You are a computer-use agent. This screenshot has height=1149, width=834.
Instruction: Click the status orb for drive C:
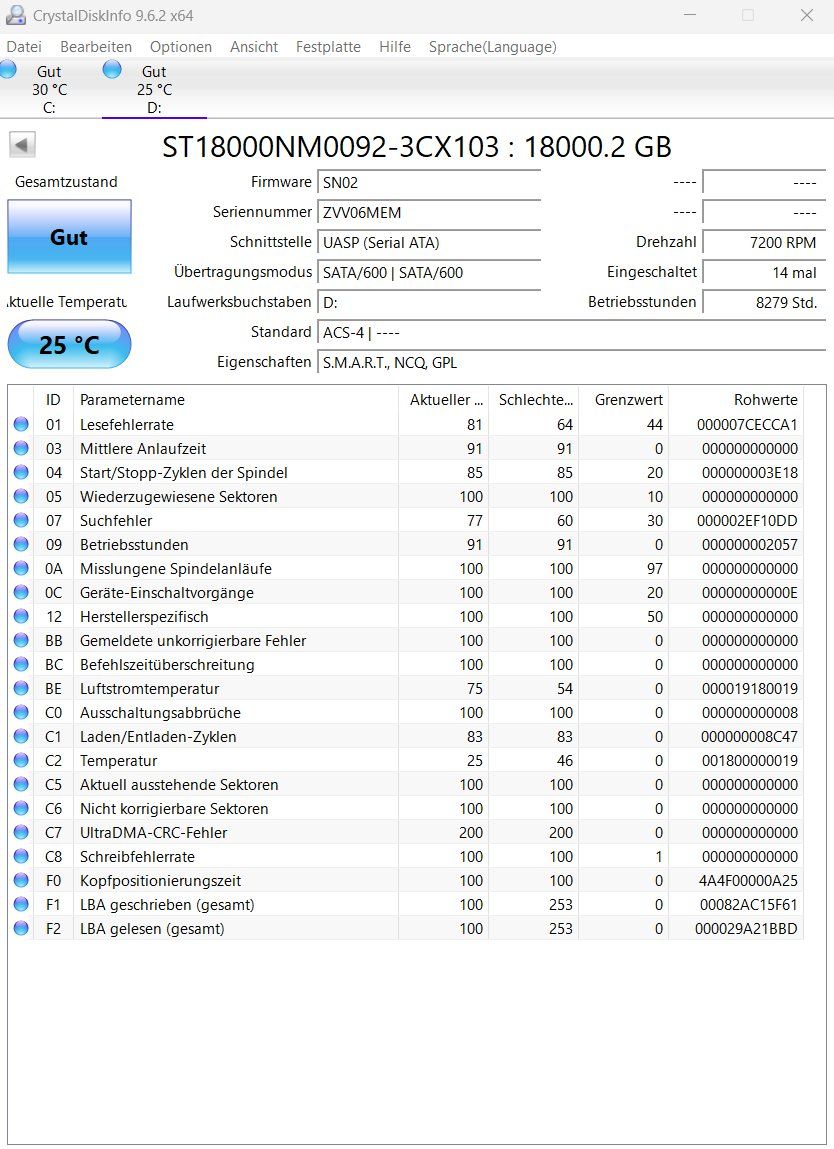tap(8, 70)
